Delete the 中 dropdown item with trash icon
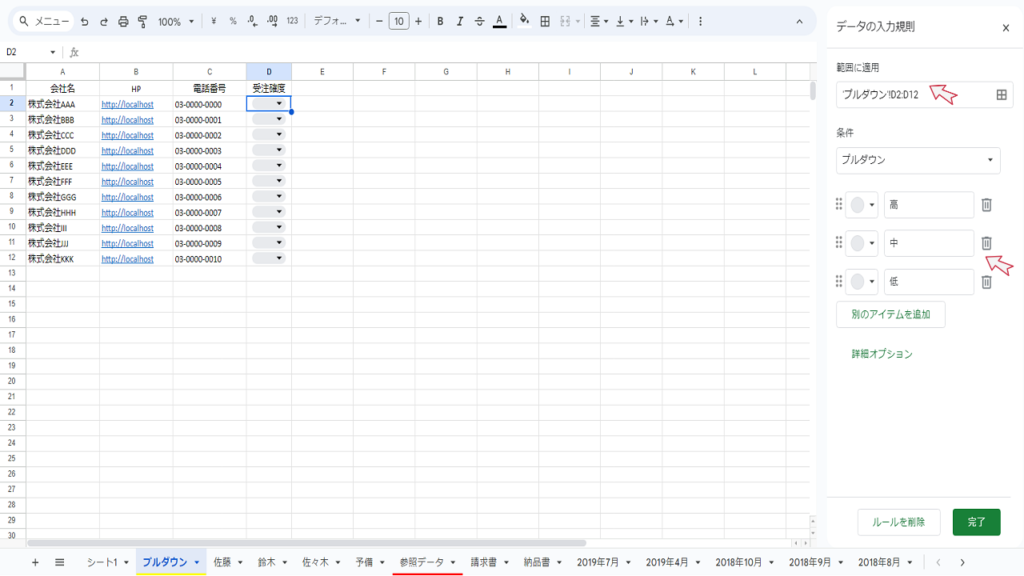 [x=986, y=243]
